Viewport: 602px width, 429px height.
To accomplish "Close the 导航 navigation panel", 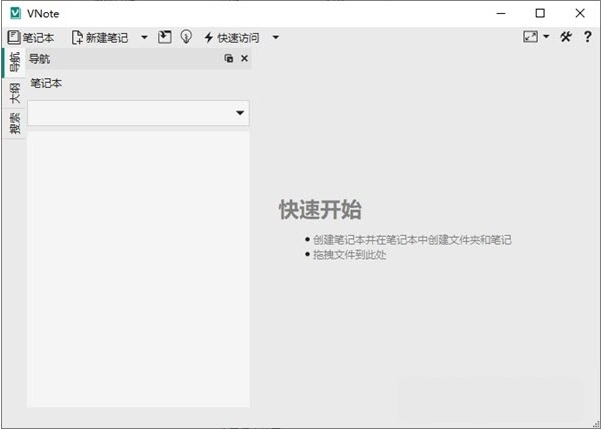I will pyautogui.click(x=244, y=59).
